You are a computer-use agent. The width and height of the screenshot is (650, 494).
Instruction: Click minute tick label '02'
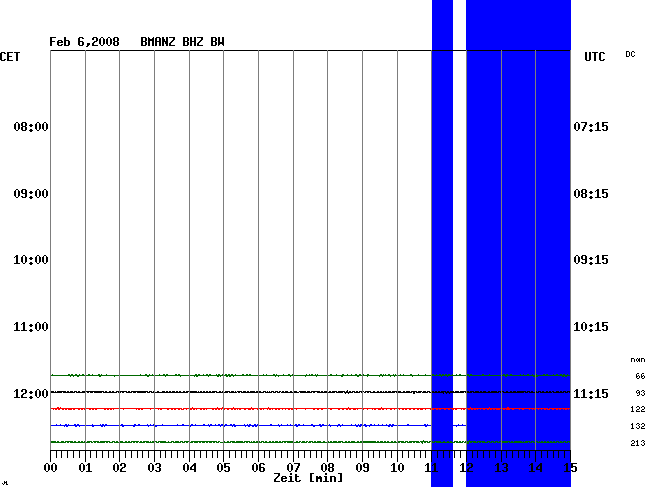tap(119, 468)
